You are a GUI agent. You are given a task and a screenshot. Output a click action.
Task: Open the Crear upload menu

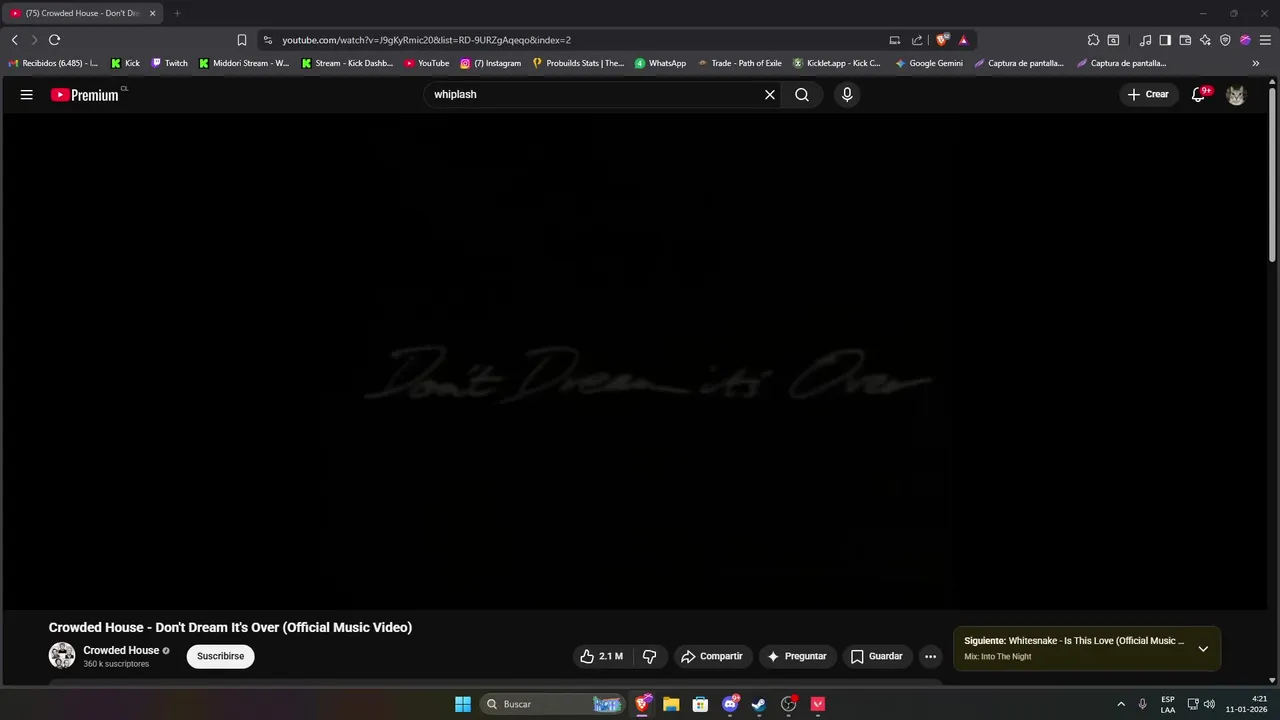[x=1148, y=94]
